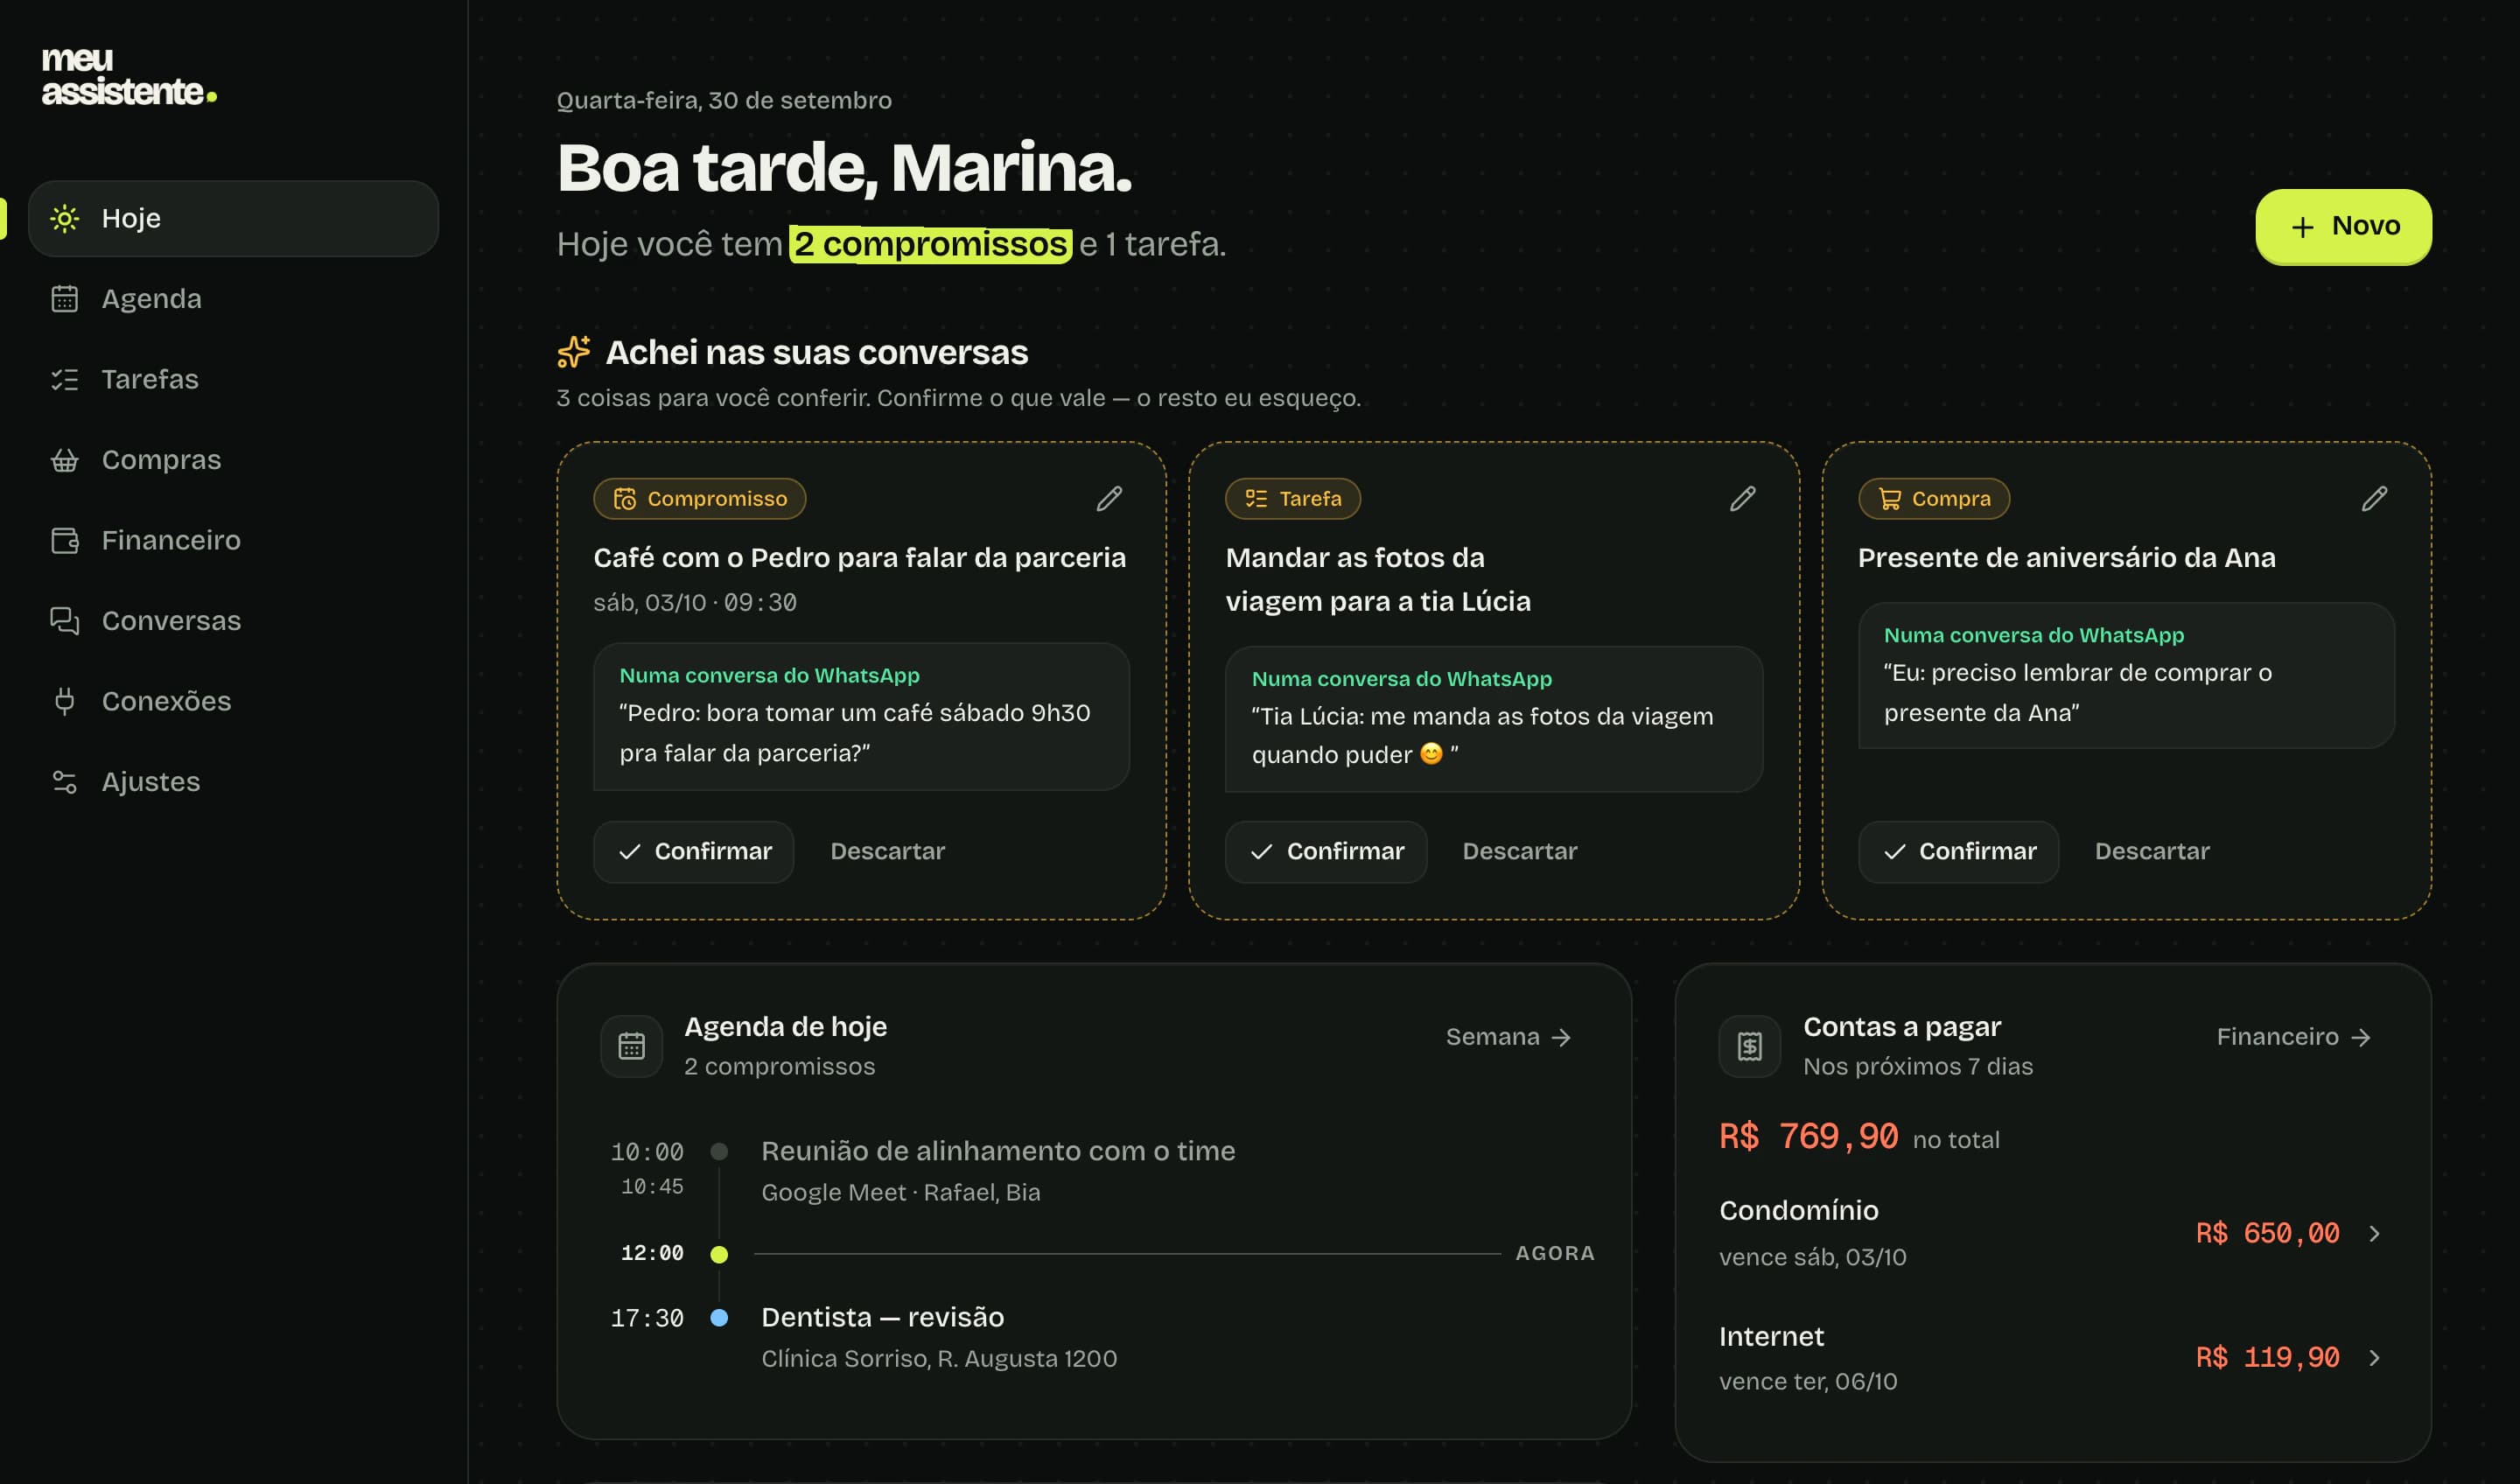Expand the Internet bill chevron
Viewport: 2520px width, 1484px height.
click(x=2374, y=1358)
